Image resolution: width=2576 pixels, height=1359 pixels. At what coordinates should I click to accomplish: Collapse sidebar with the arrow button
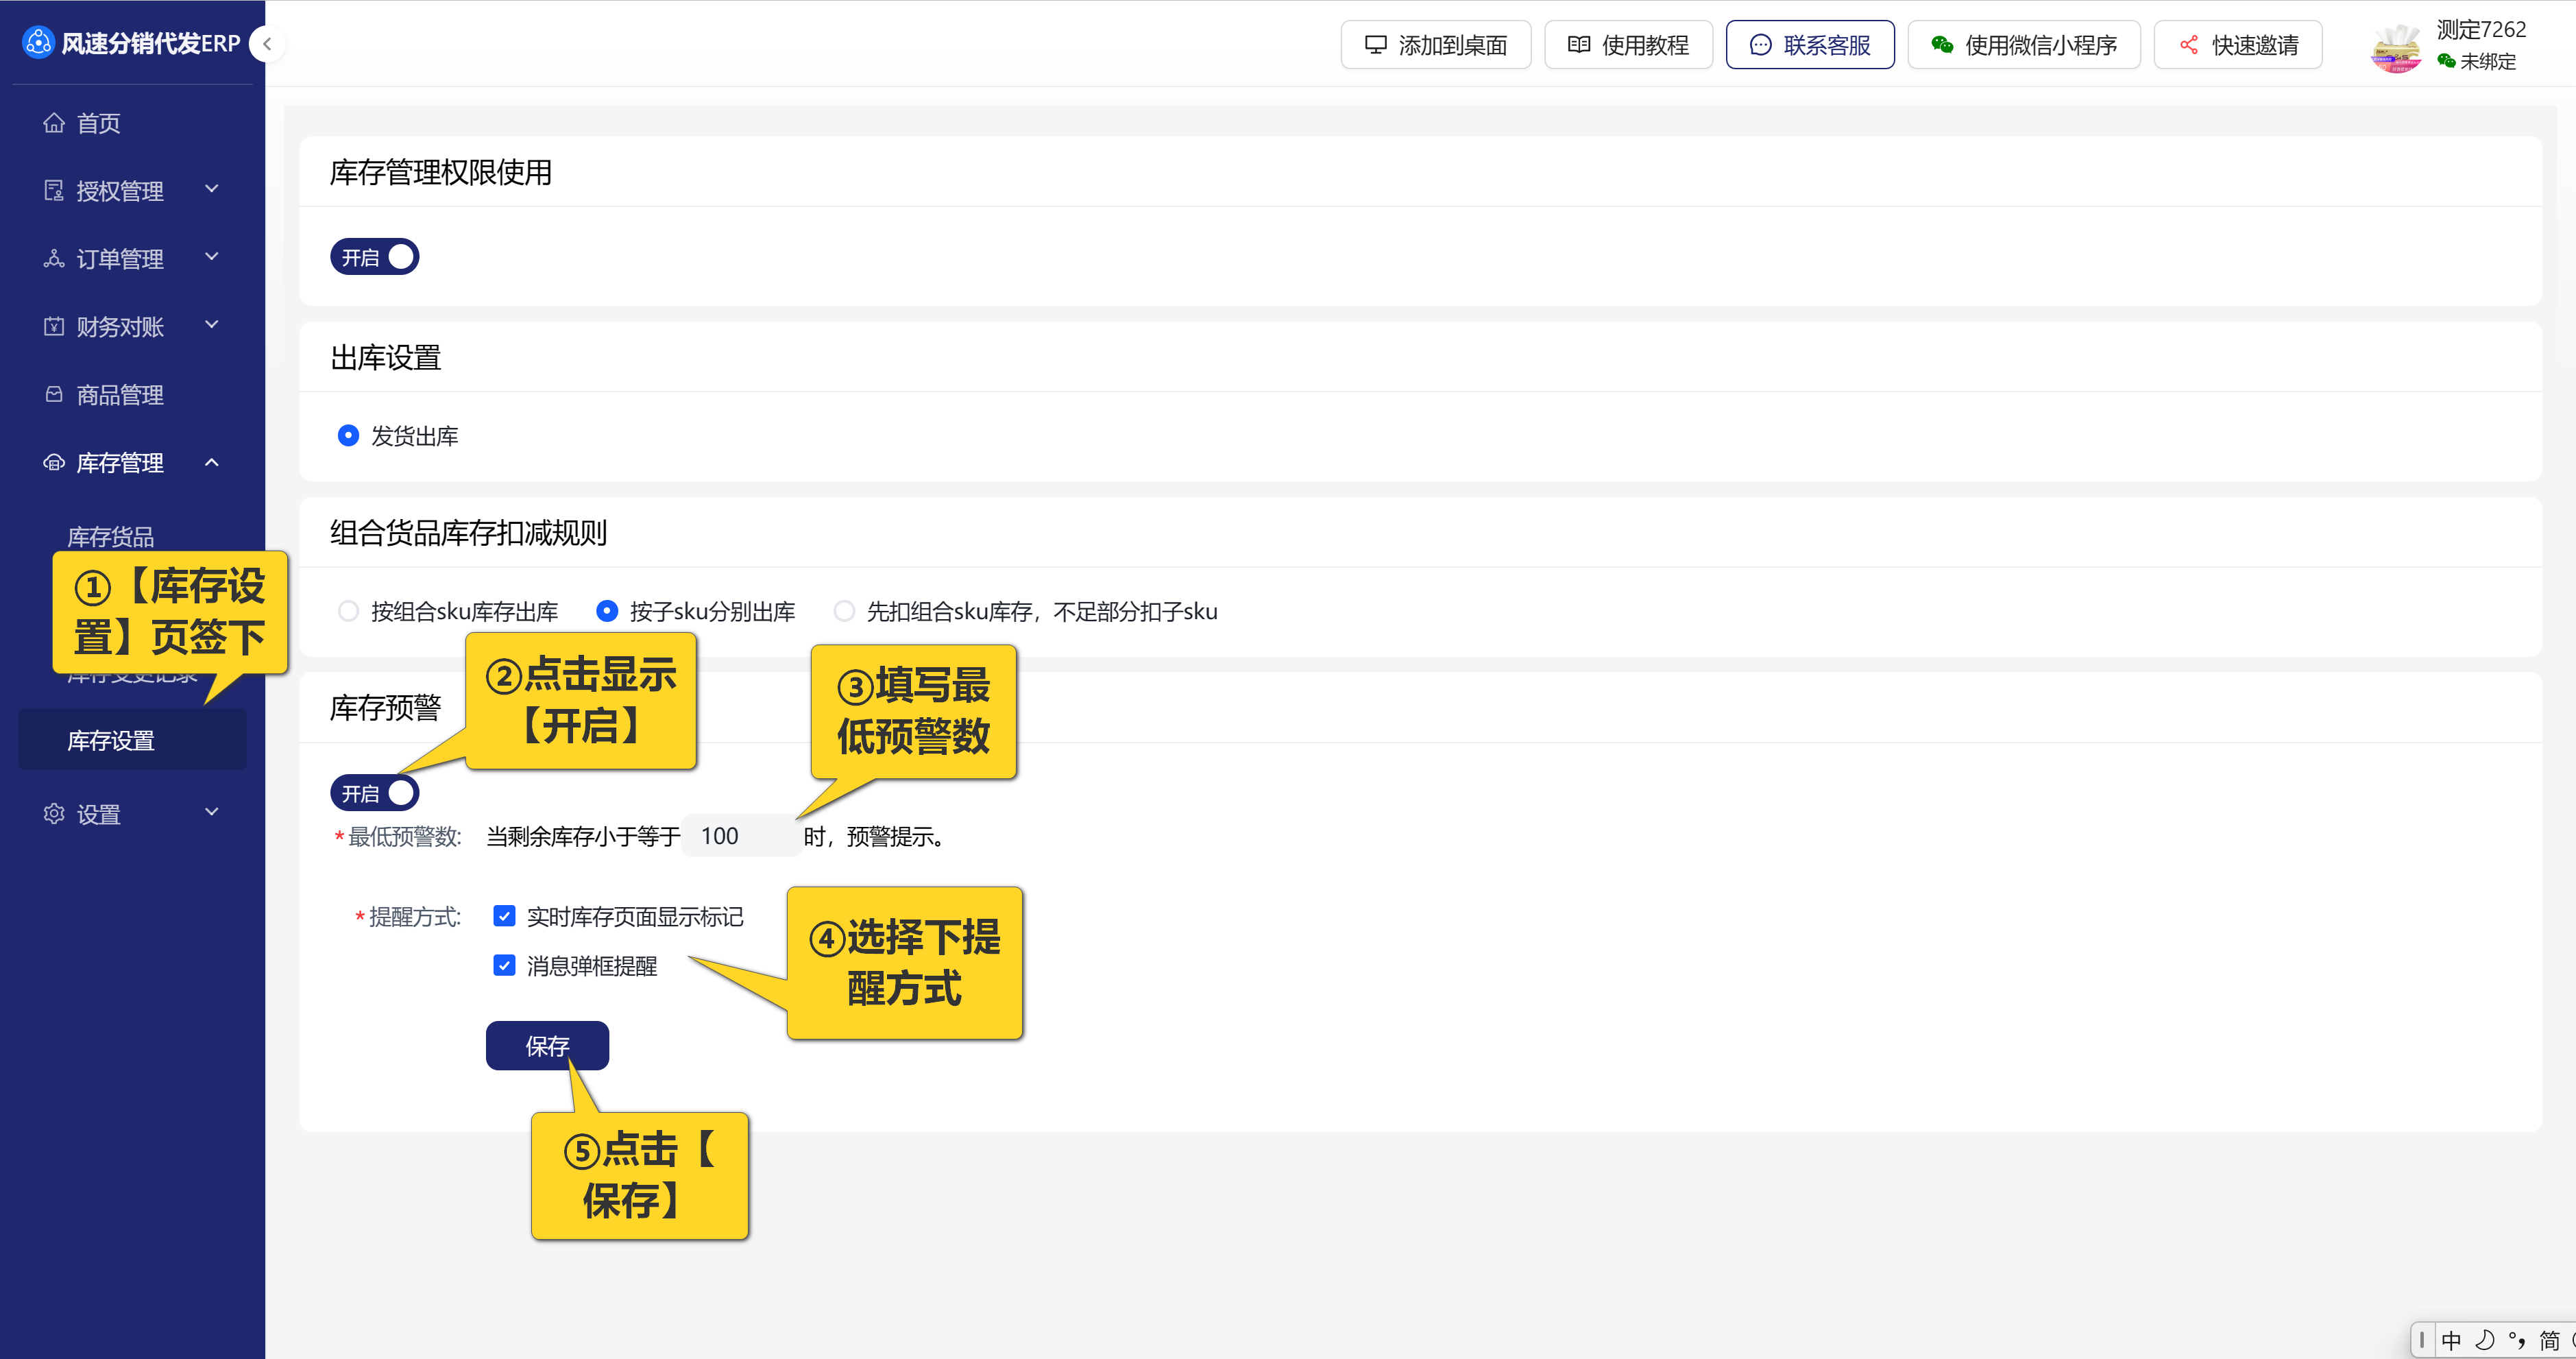pyautogui.click(x=267, y=44)
